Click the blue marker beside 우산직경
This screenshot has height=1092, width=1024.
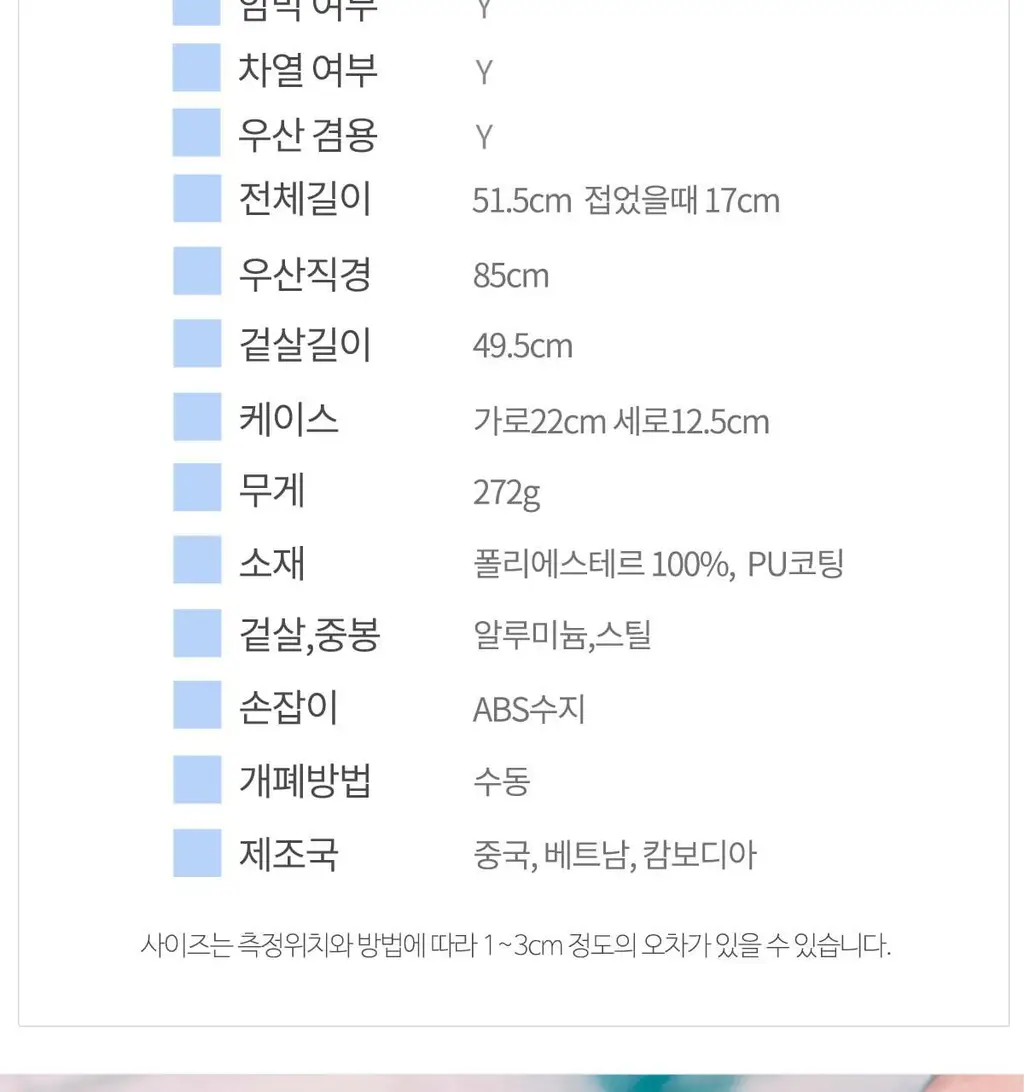[x=197, y=271]
